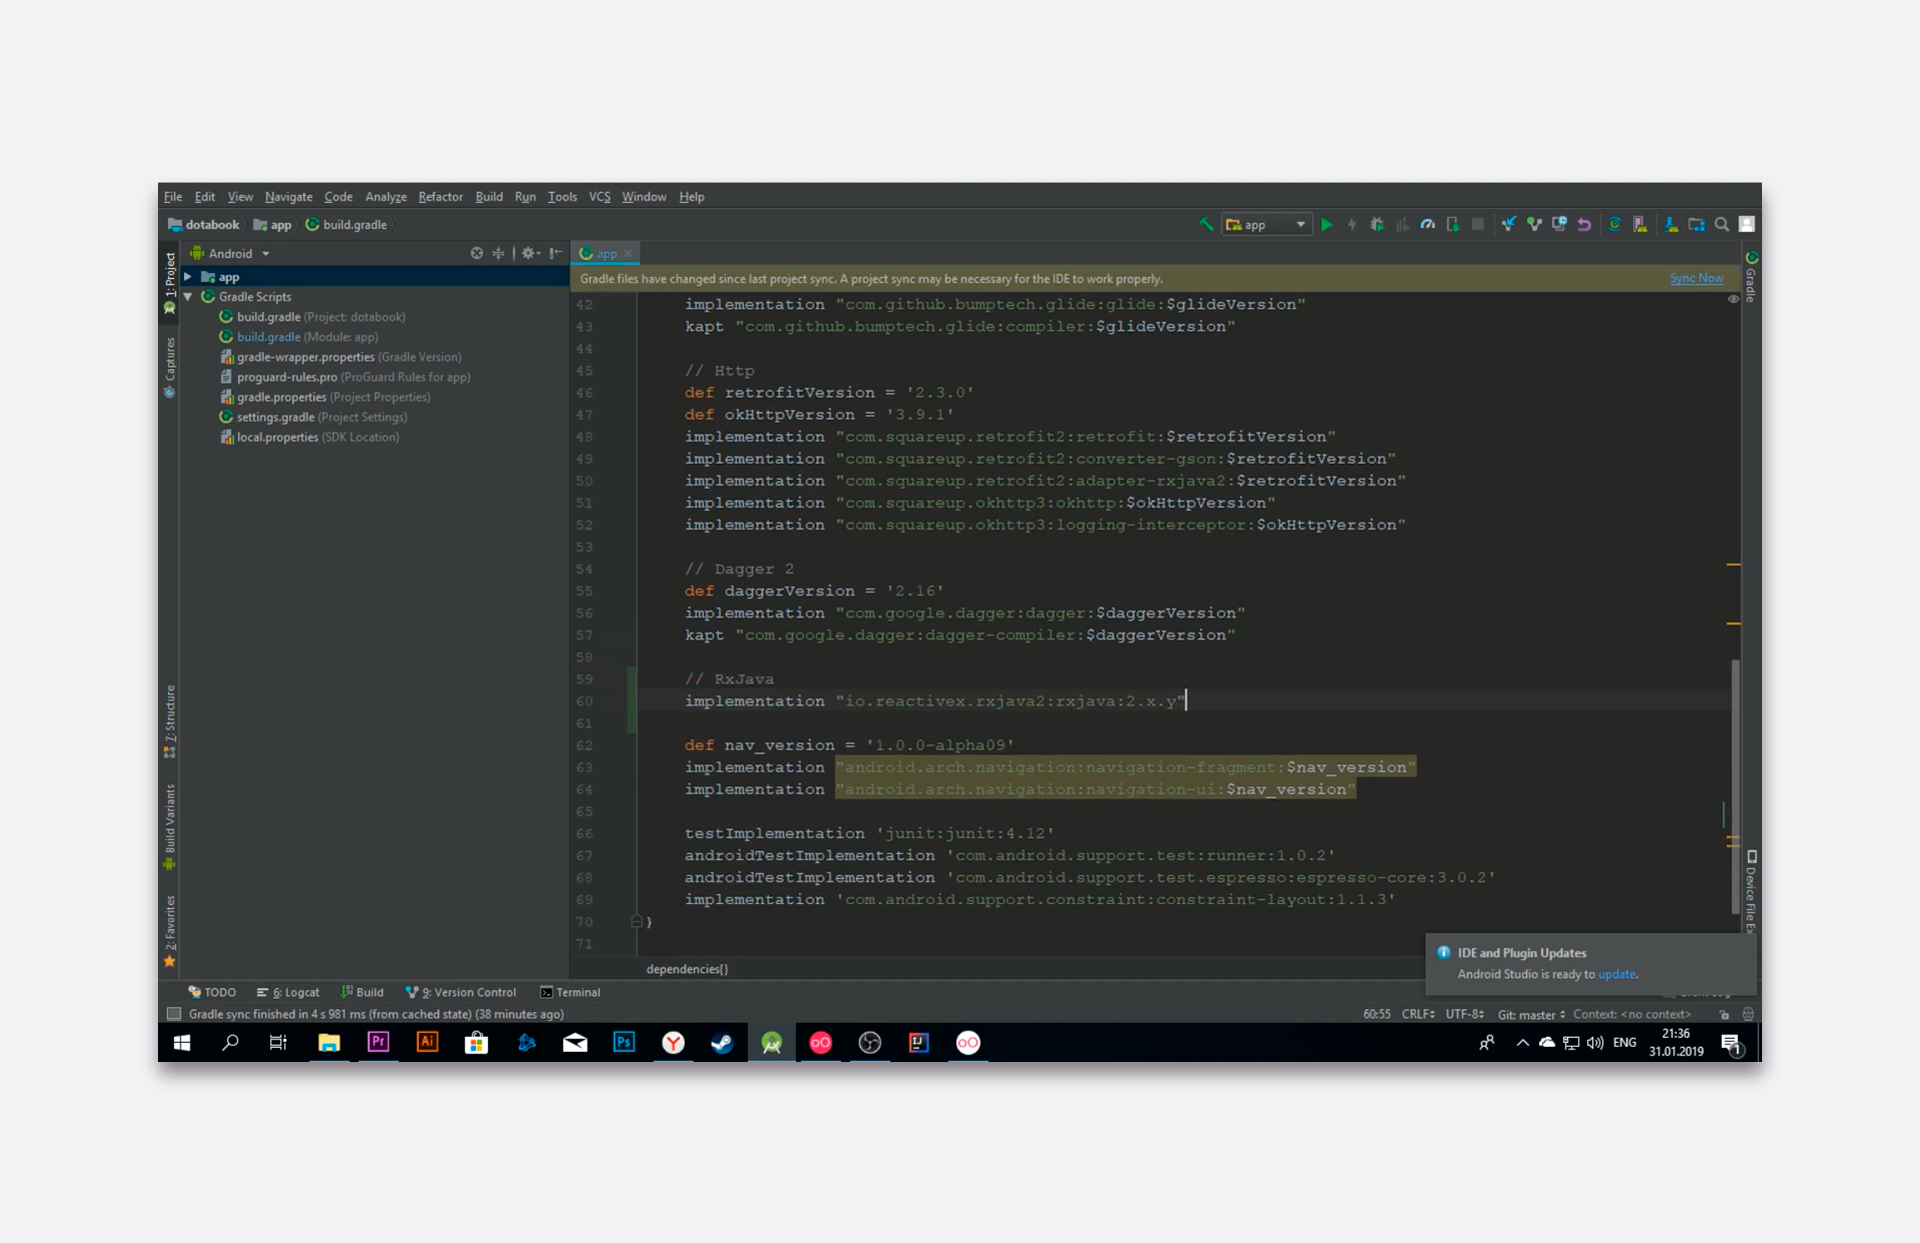Open the Android Profiler gauge icon

(x=1428, y=225)
